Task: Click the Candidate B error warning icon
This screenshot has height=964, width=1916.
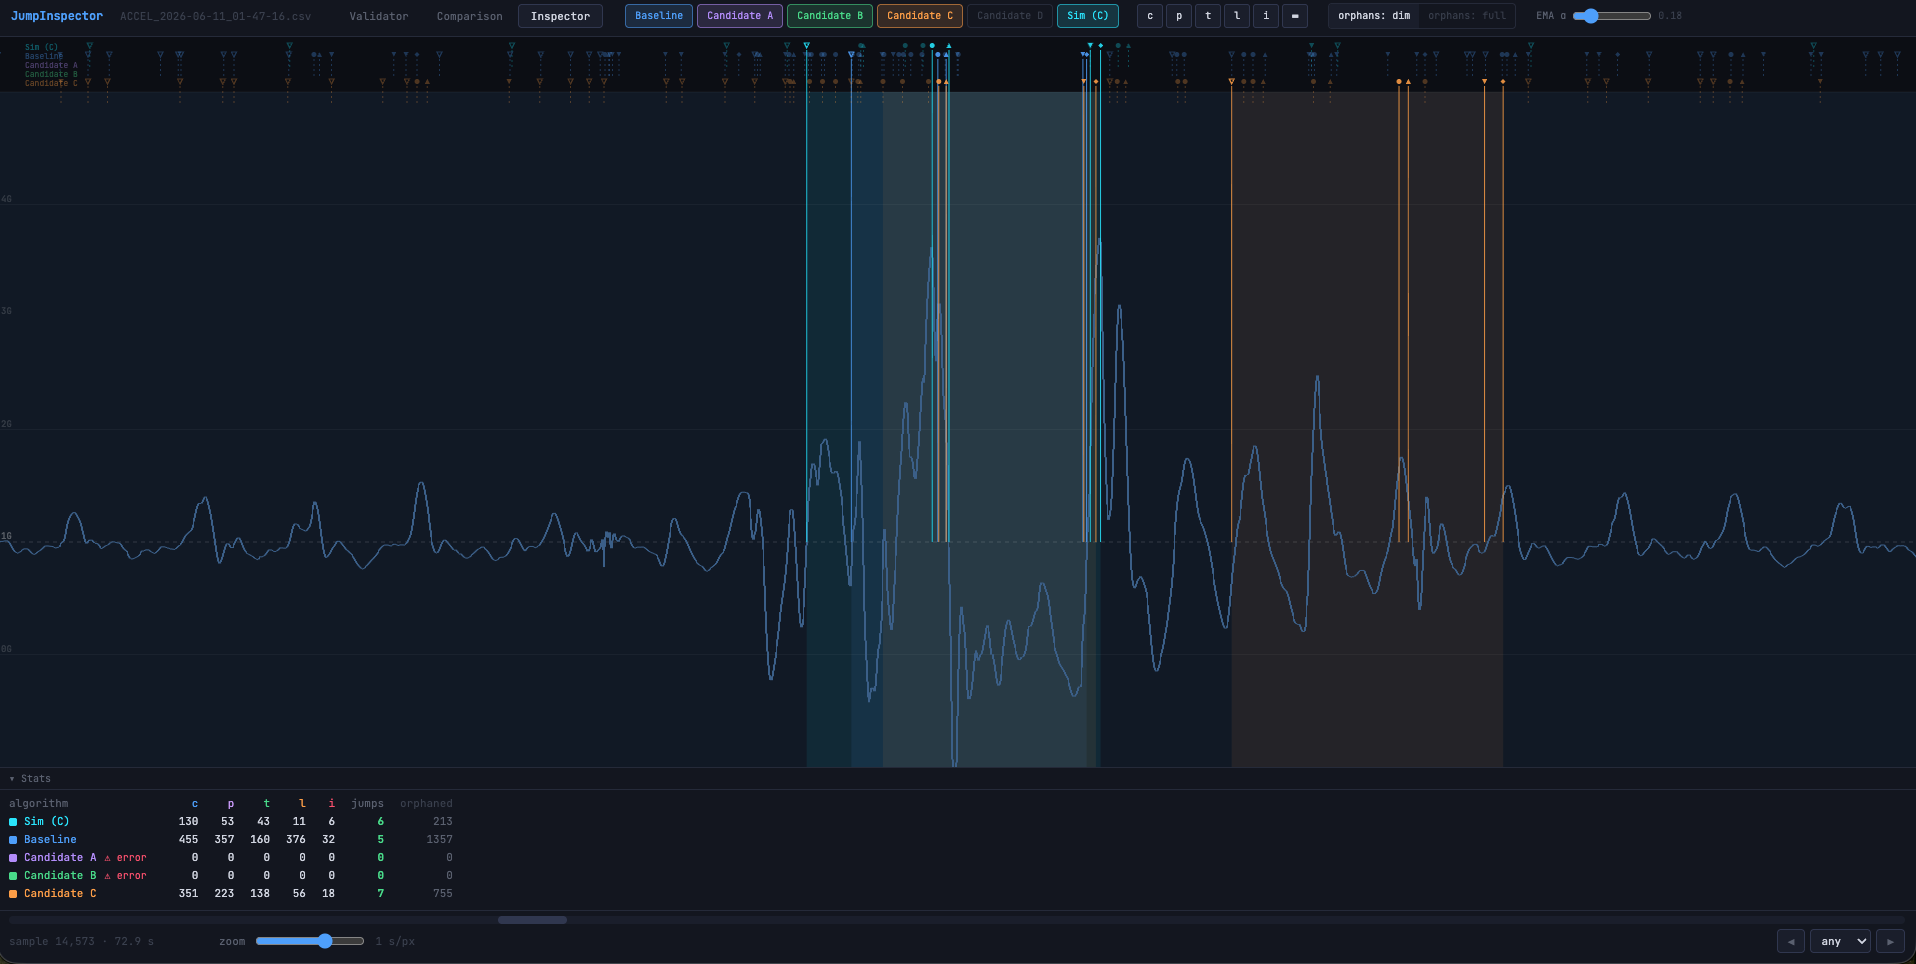Action: point(108,876)
